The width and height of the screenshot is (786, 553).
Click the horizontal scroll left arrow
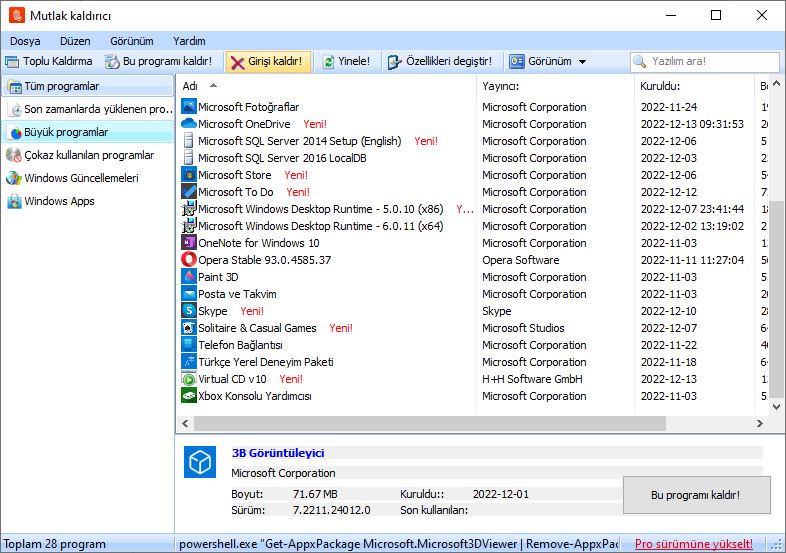pyautogui.click(x=185, y=423)
